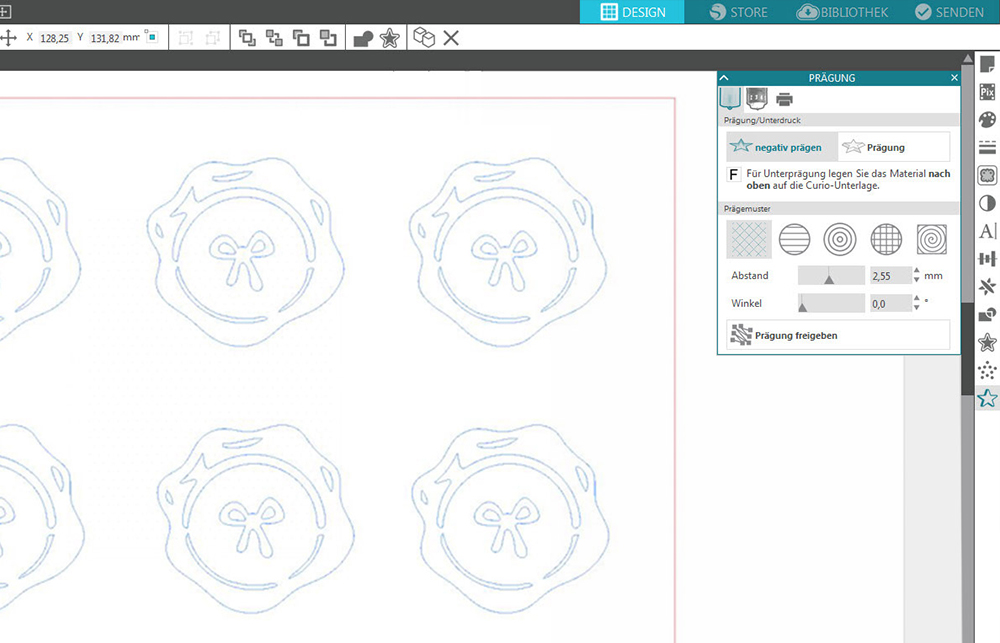Open the print tab in Prägung panel

785,99
